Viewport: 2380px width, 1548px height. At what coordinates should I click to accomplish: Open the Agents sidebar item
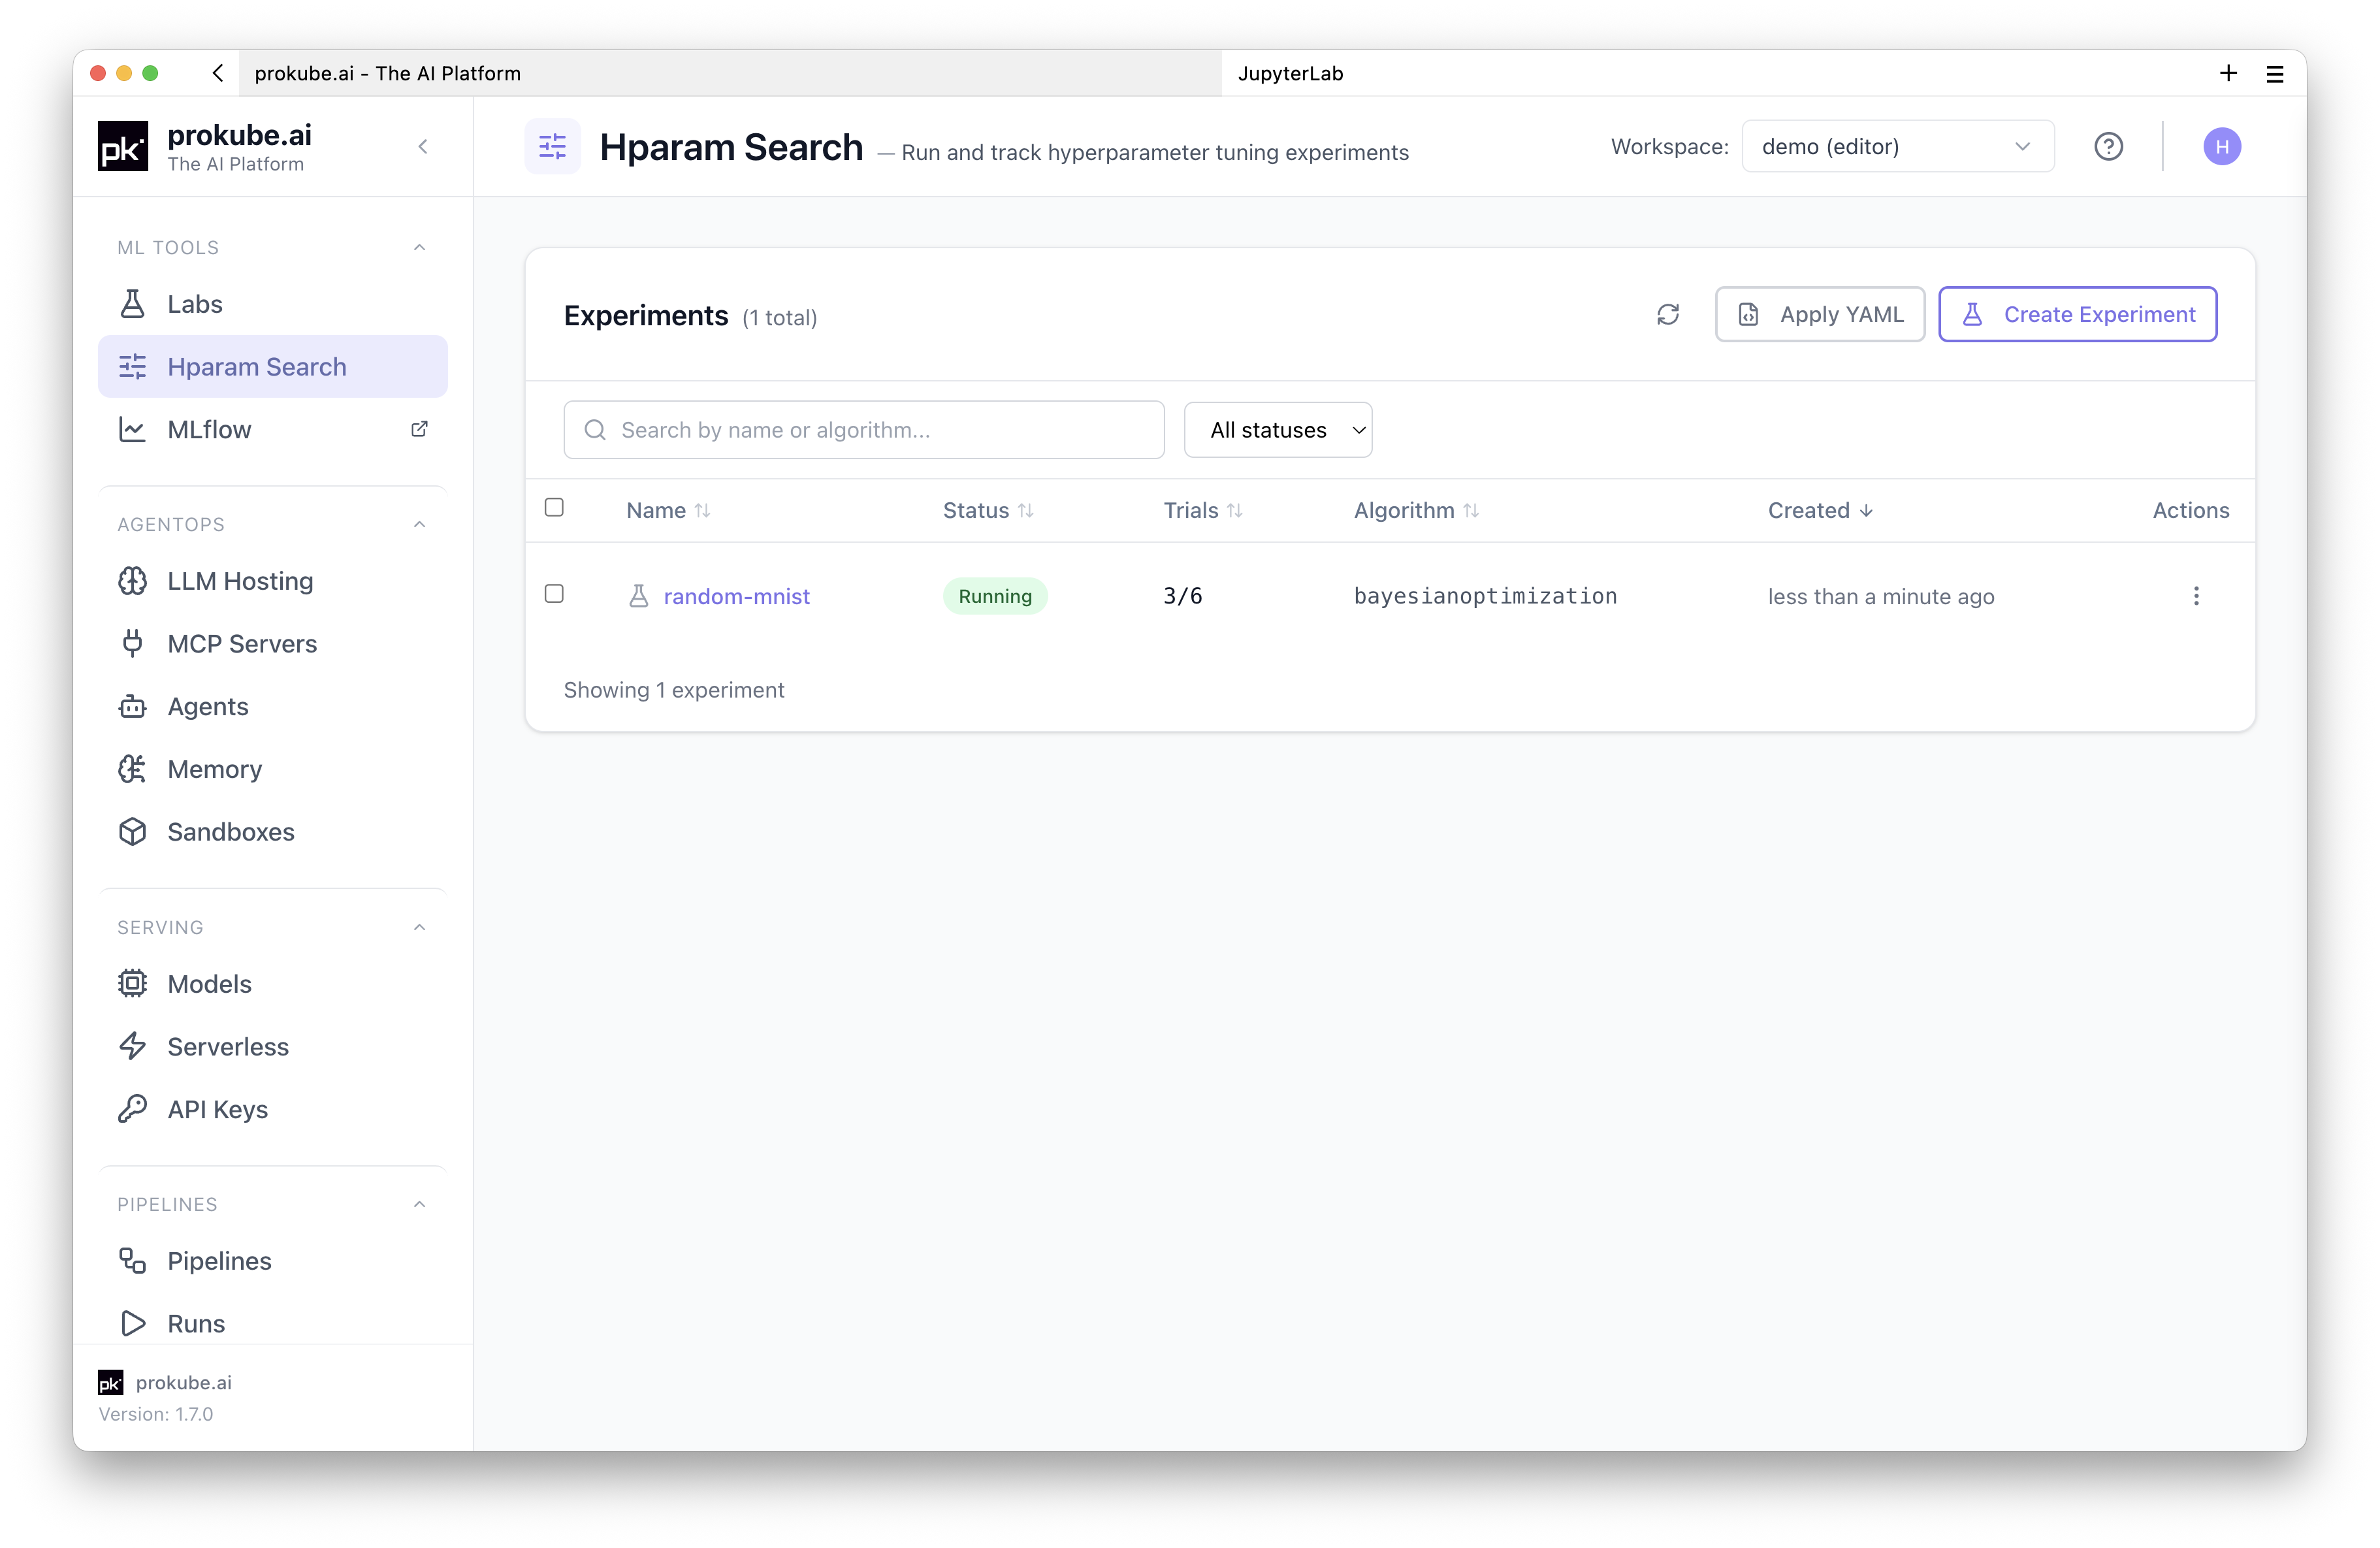click(x=272, y=707)
